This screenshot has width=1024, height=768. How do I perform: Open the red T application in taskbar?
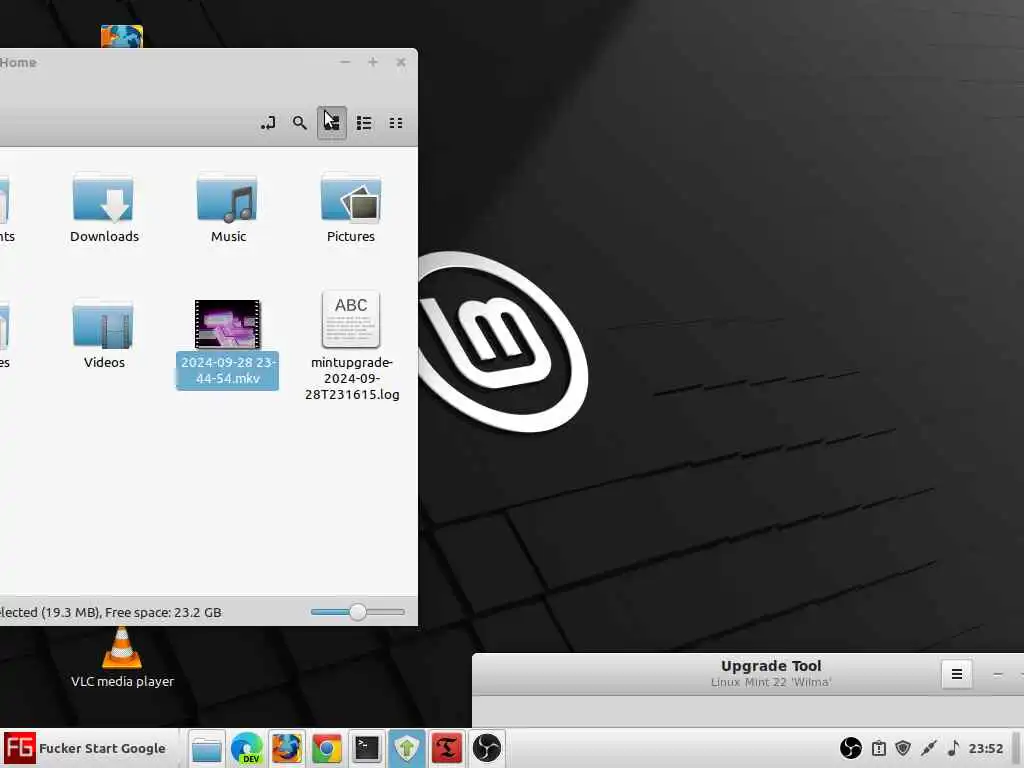pyautogui.click(x=447, y=748)
